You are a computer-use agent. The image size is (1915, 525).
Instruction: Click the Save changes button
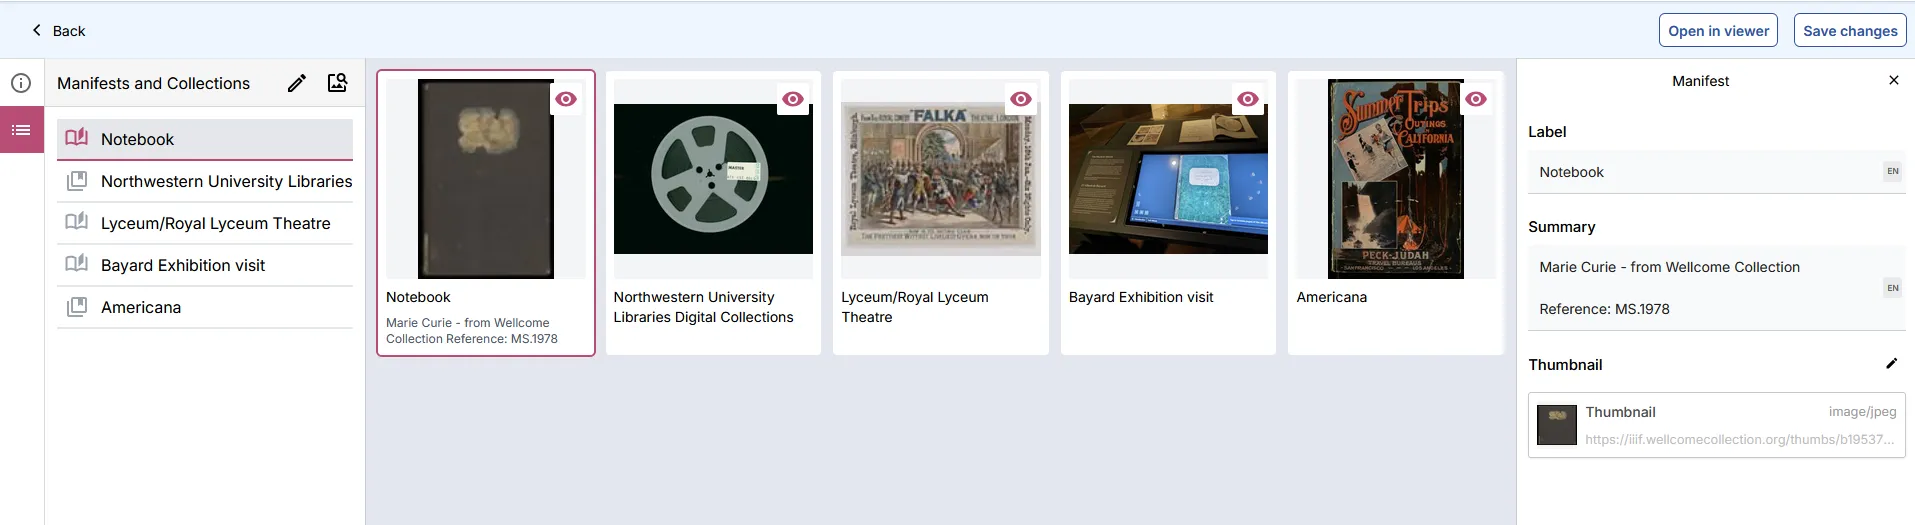coord(1850,31)
